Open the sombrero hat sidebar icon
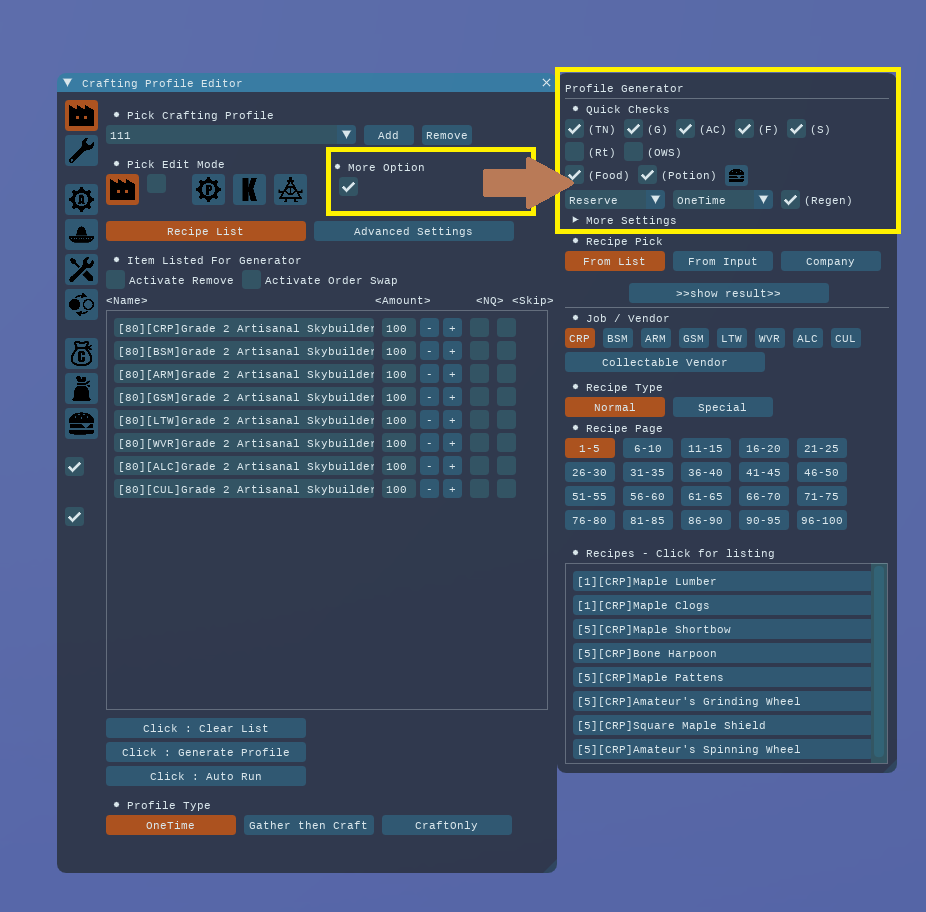Image resolution: width=926 pixels, height=912 pixels. 81,234
